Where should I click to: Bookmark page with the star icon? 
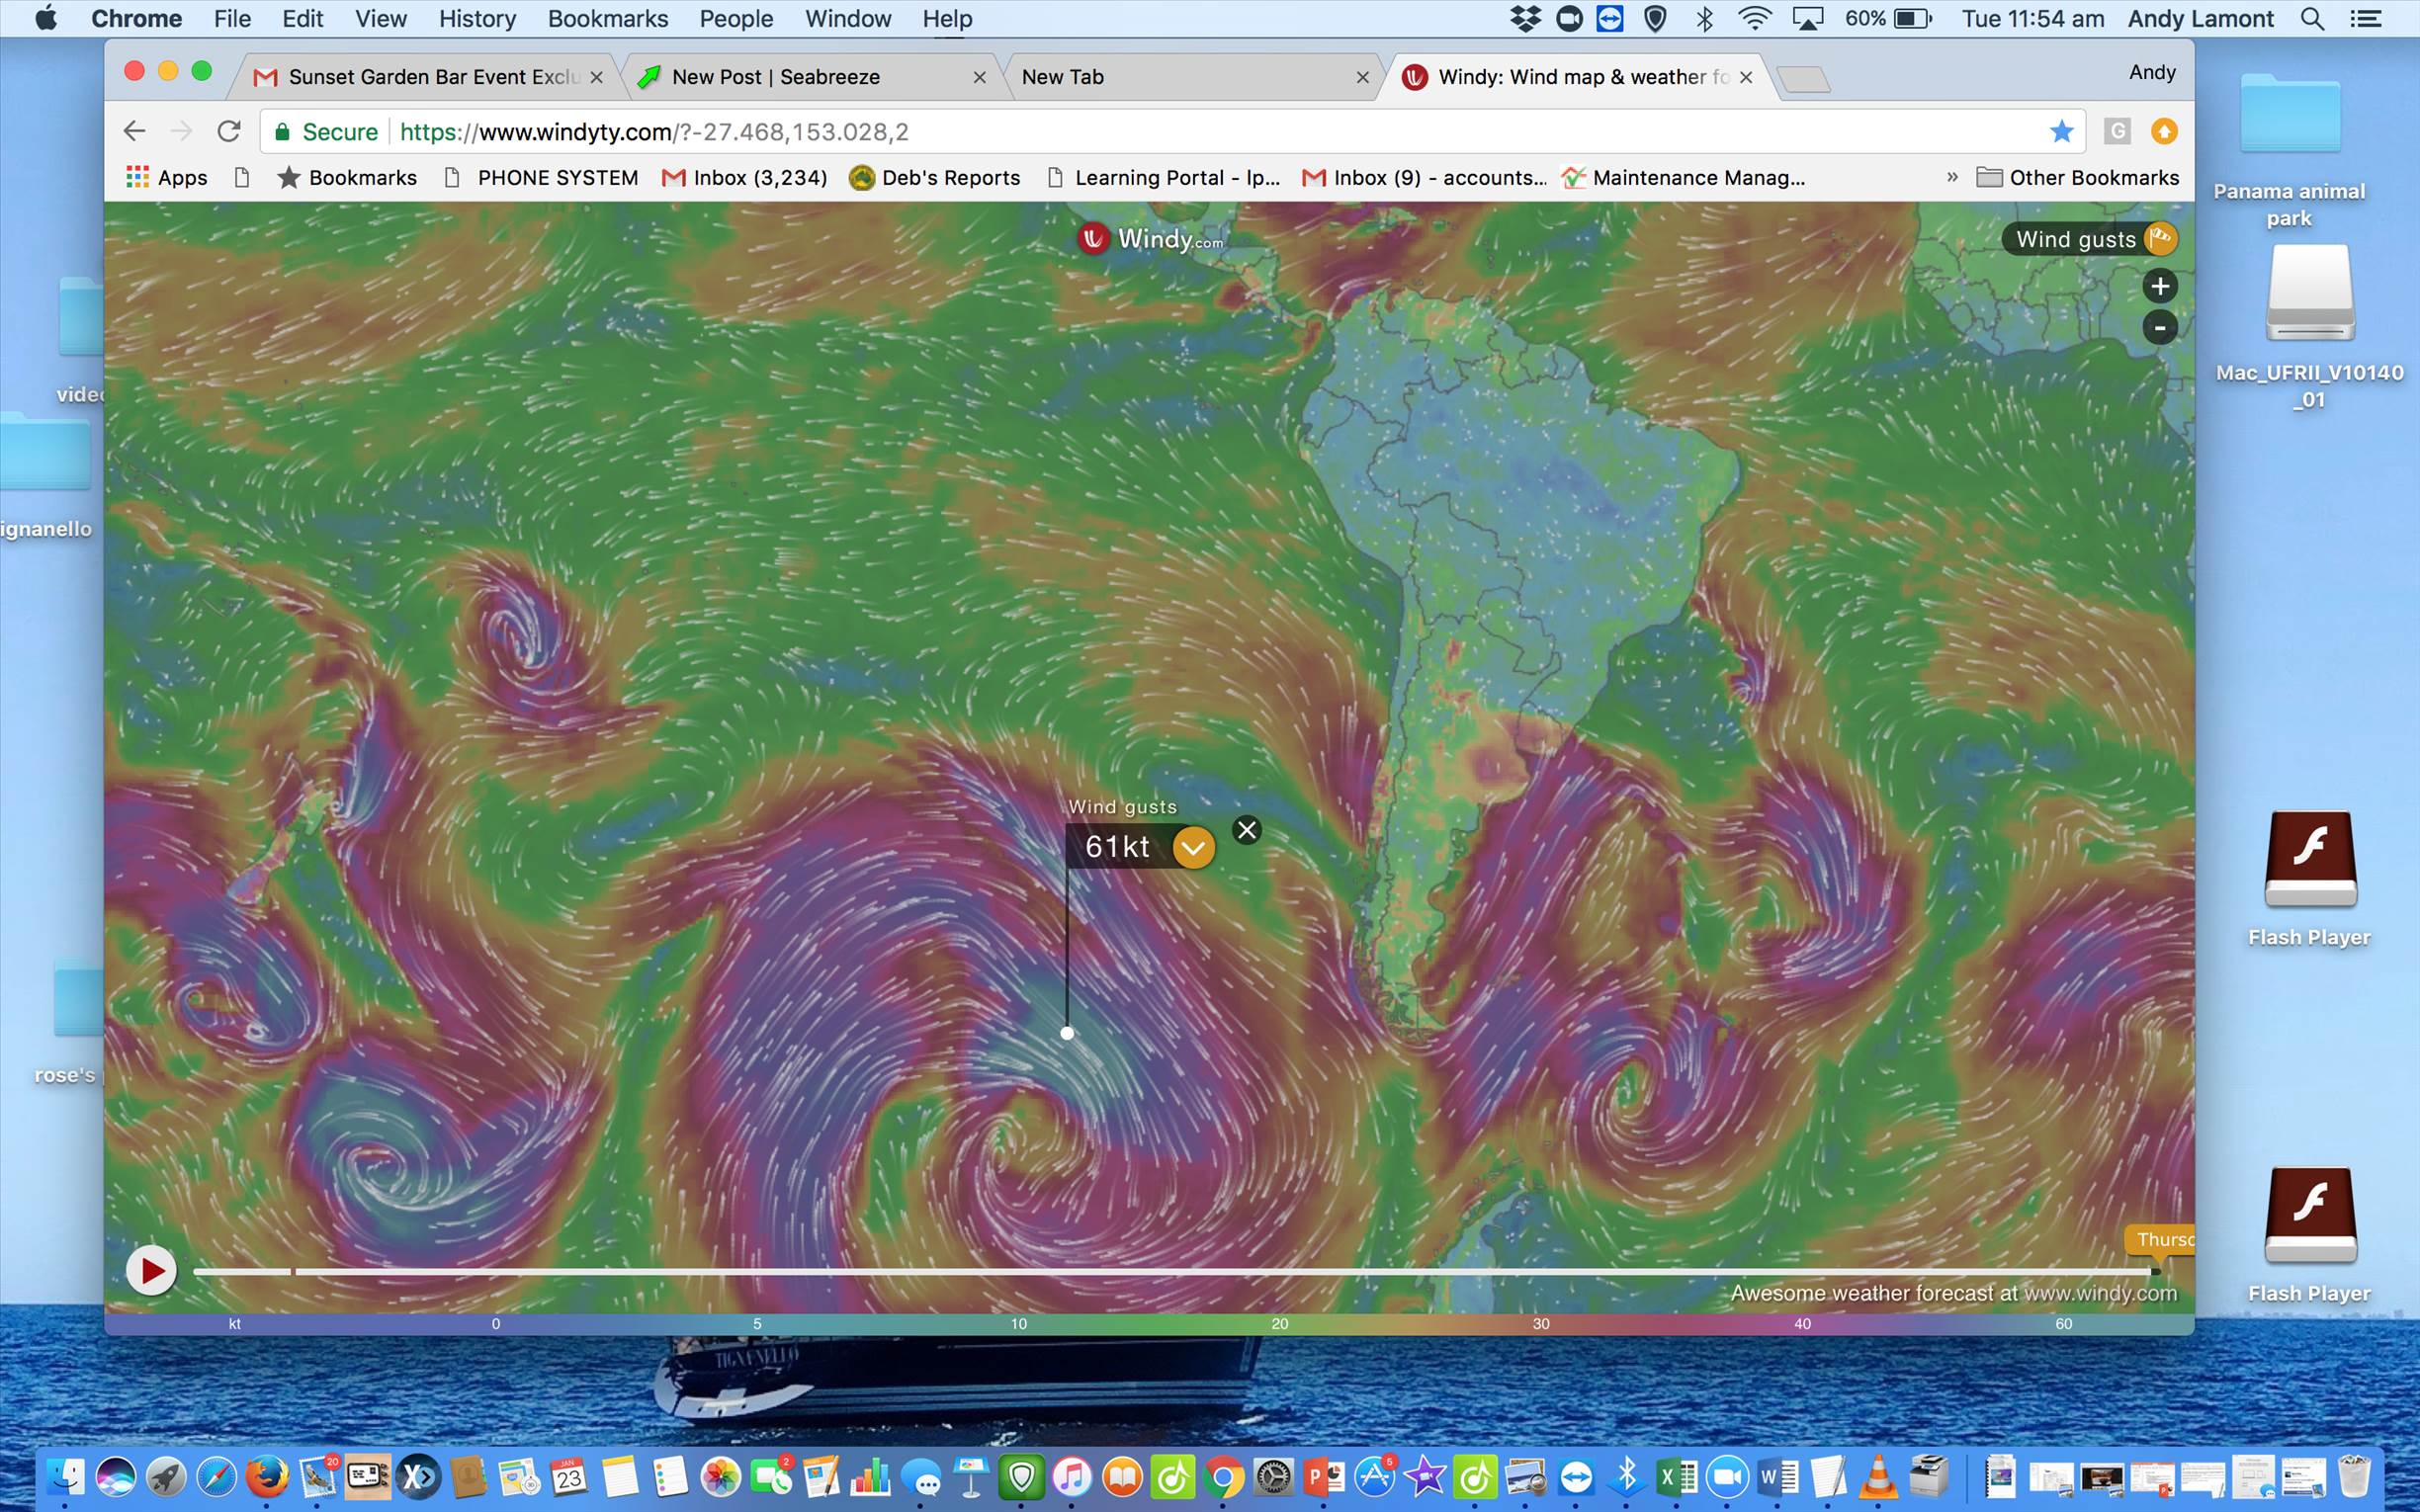click(2061, 132)
